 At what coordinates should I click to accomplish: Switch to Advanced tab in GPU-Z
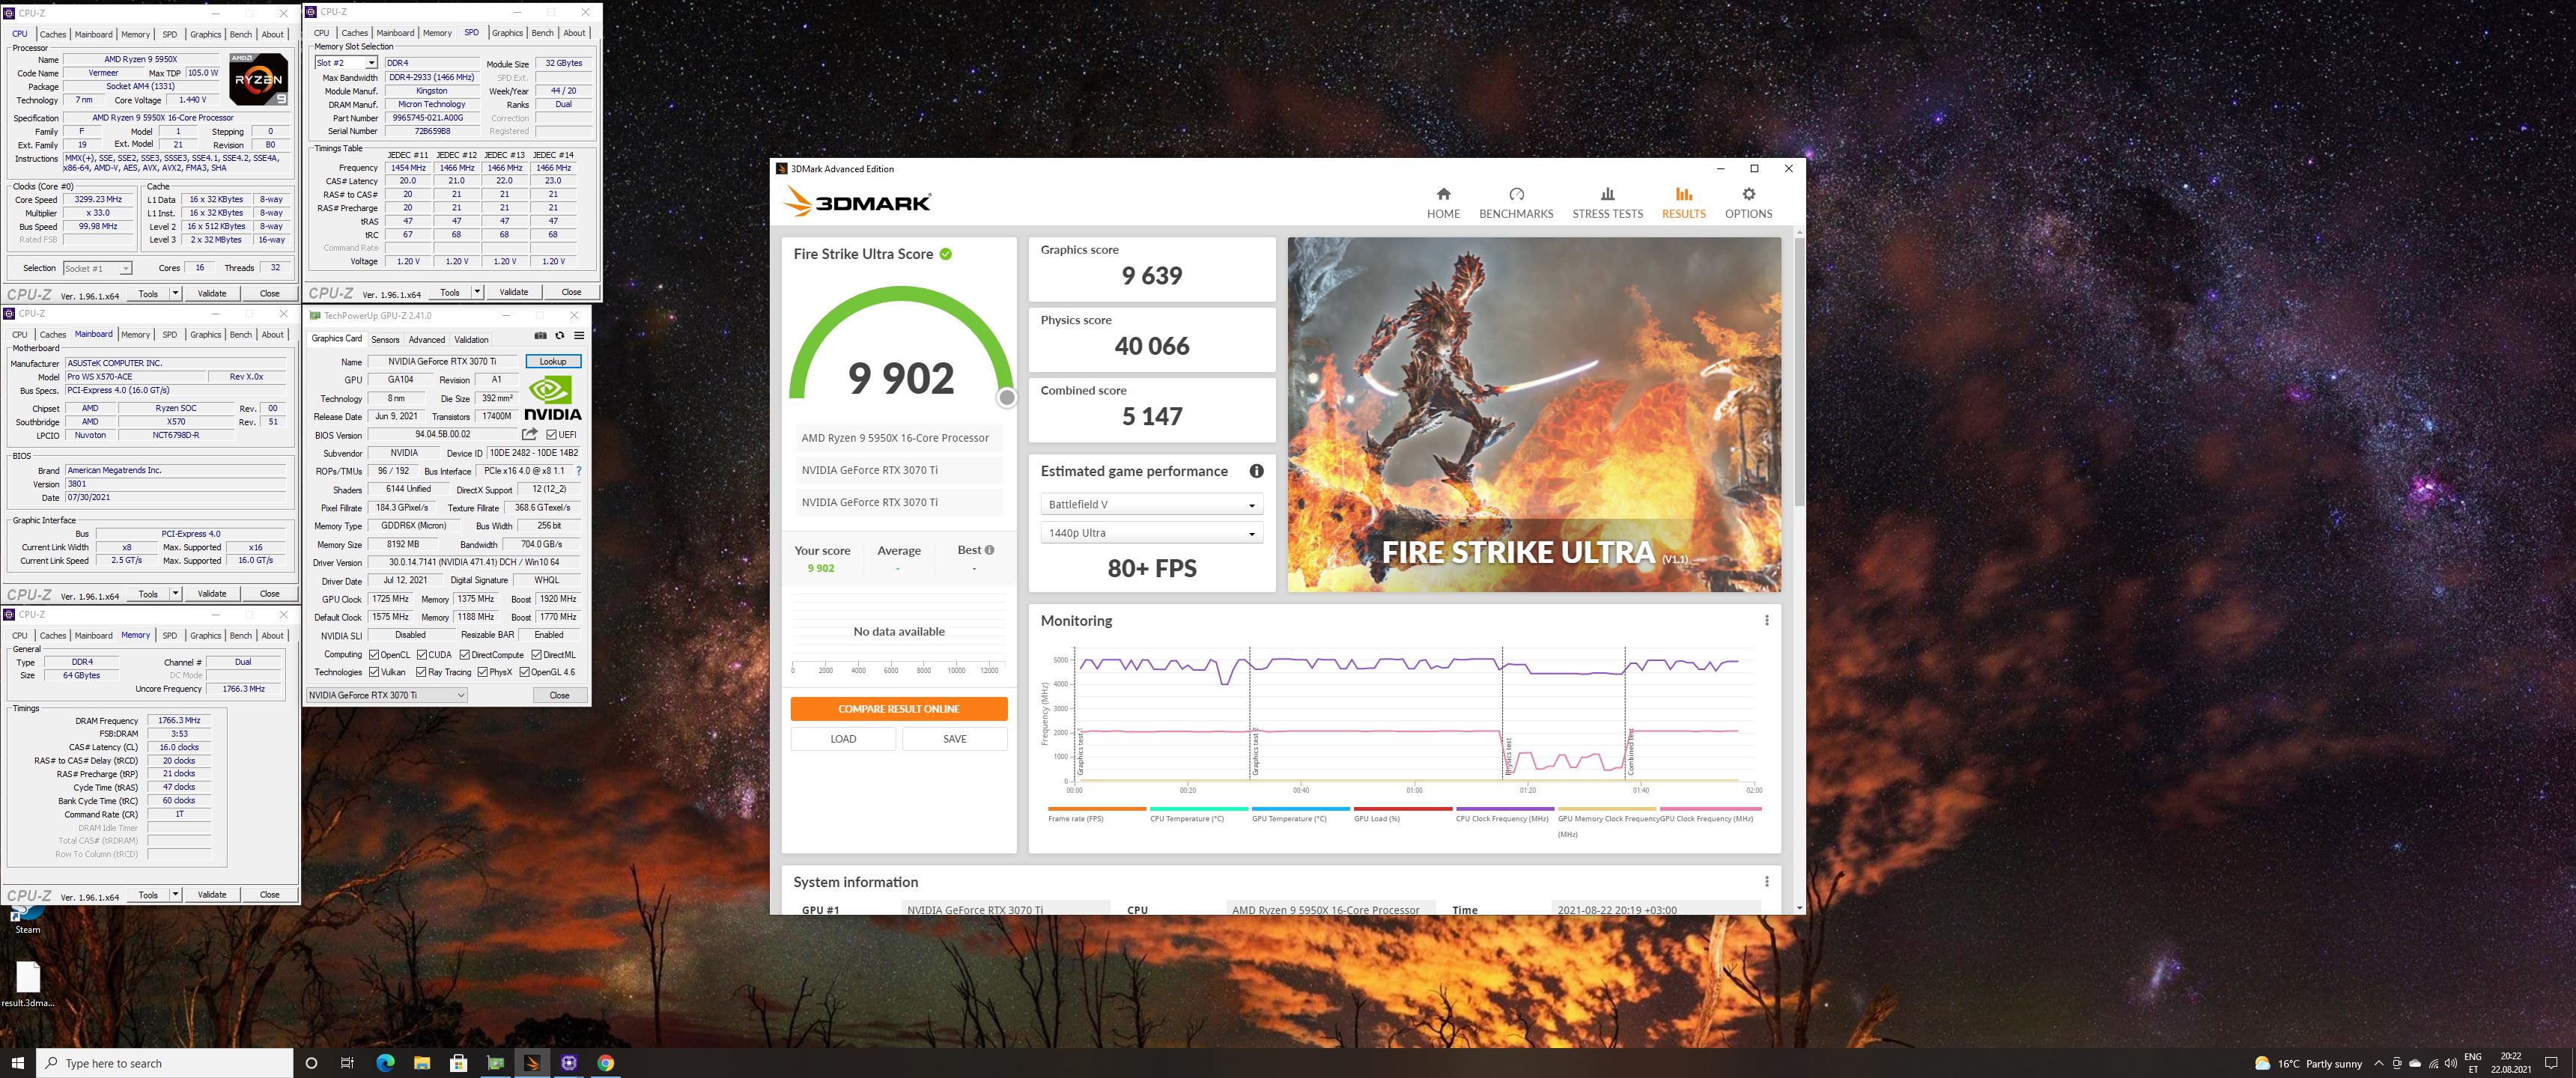427,339
